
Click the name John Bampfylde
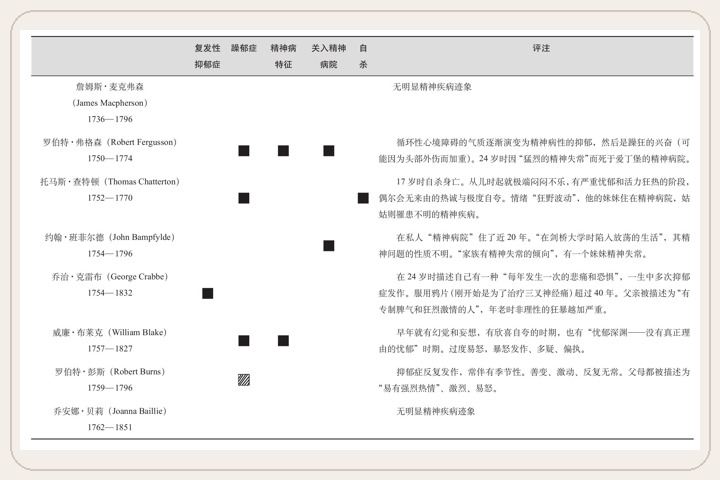point(141,237)
